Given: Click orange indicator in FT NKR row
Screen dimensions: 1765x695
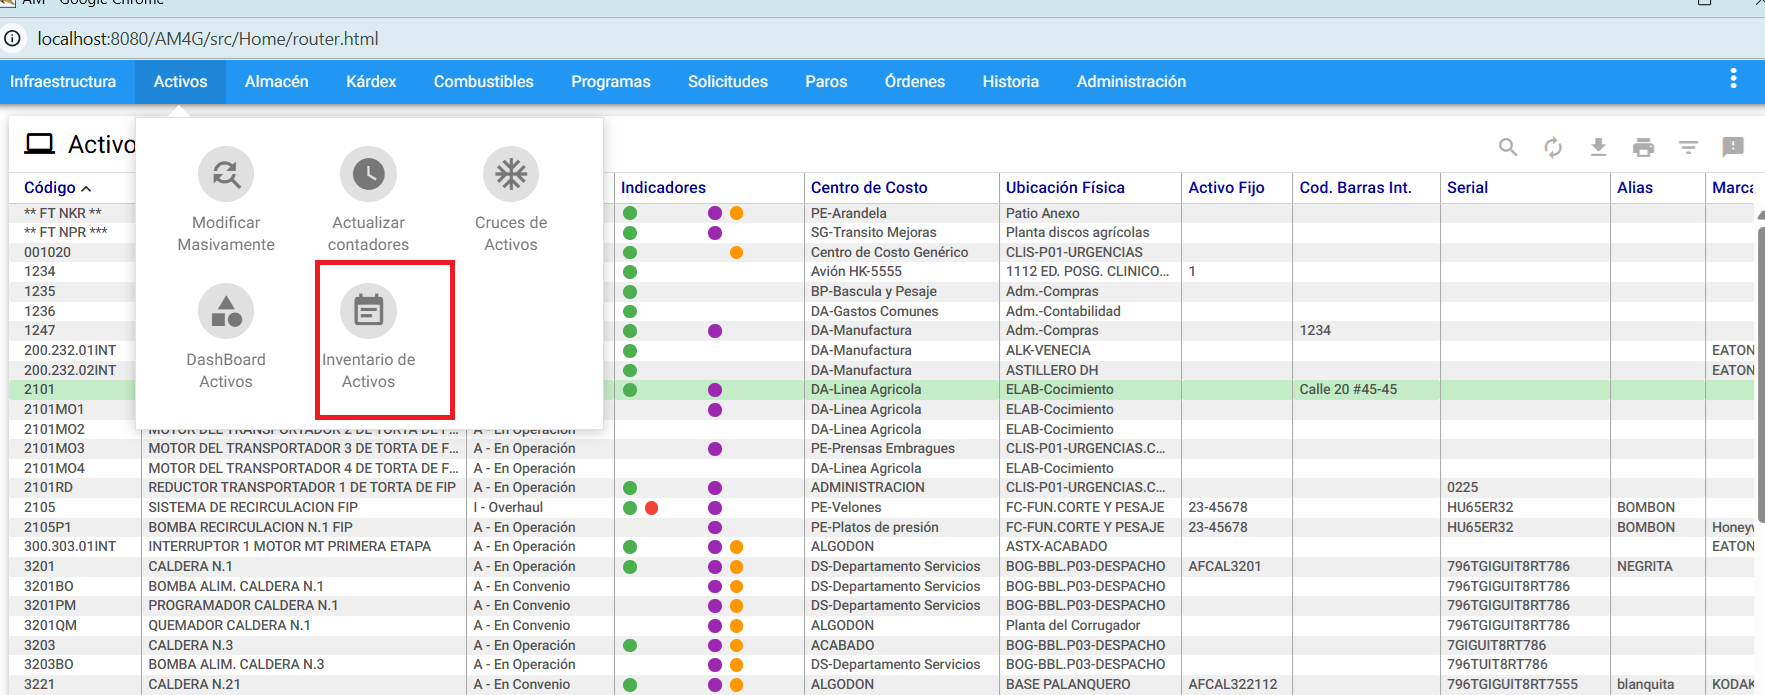Looking at the screenshot, I should click(x=736, y=213).
